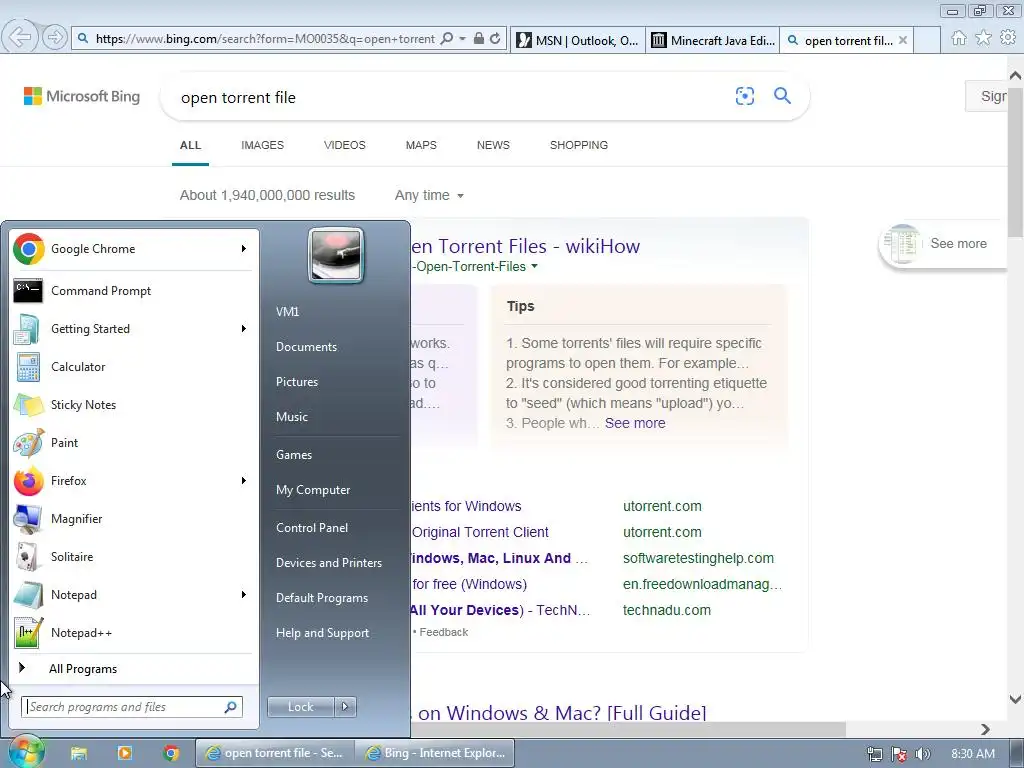Viewport: 1024px width, 768px height.
Task: Click Bing visual search camera icon
Action: (x=744, y=96)
